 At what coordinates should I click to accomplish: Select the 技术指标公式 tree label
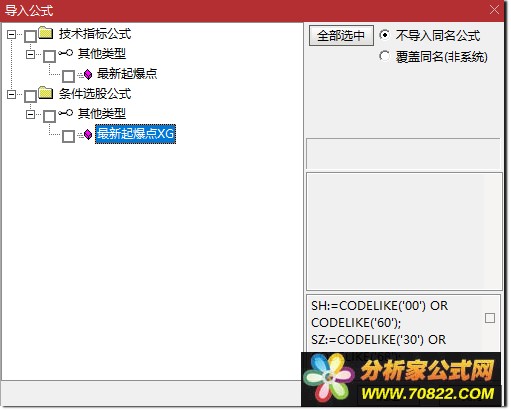95,34
